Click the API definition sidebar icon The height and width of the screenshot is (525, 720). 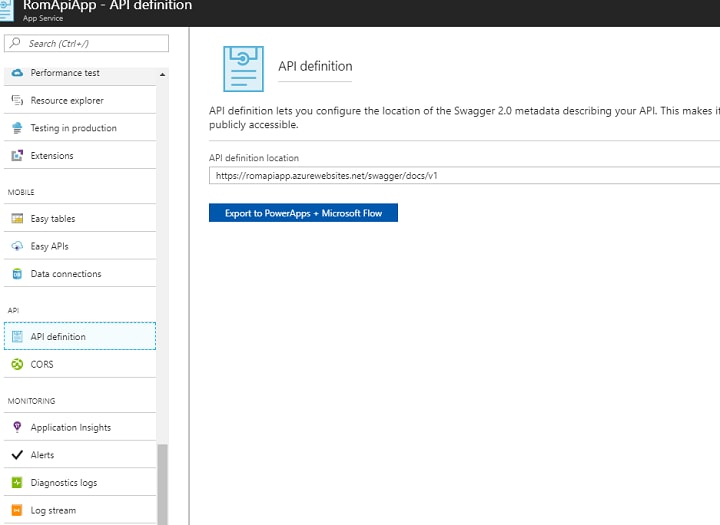[x=17, y=337]
